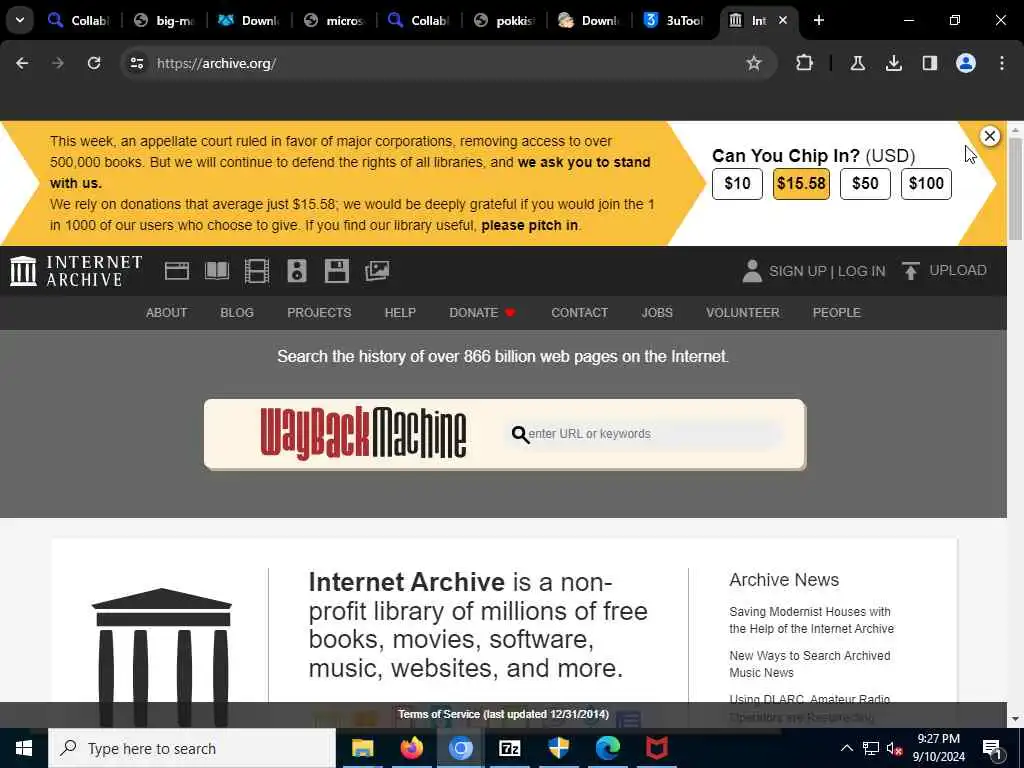Open the PEOPLE menu item

[x=837, y=313]
